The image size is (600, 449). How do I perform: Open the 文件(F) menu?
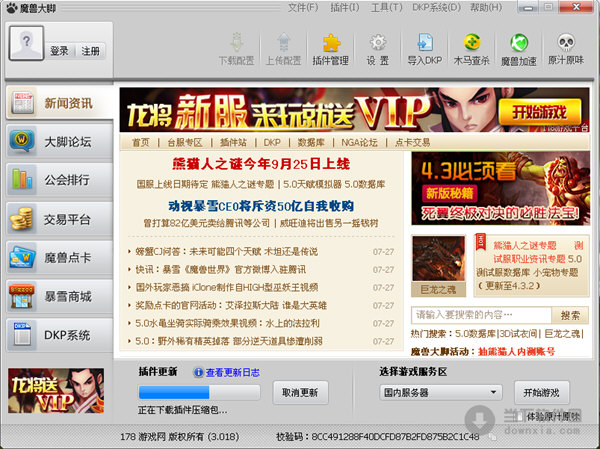(x=303, y=8)
